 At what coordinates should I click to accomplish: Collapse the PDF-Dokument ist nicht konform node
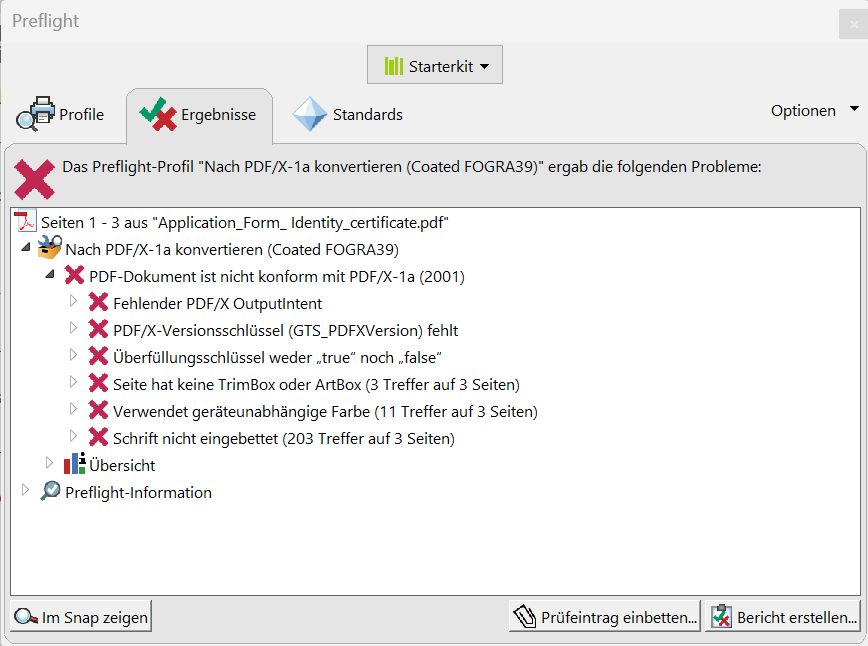tap(50, 274)
